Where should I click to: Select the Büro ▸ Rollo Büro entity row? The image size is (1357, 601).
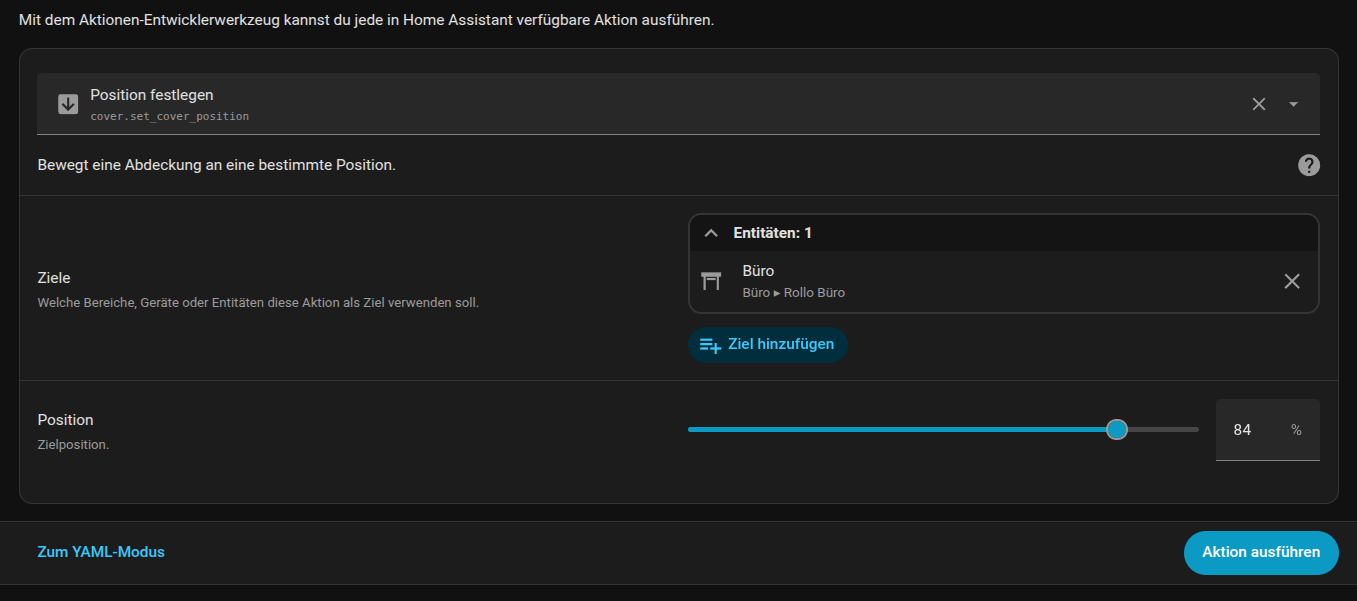900,281
